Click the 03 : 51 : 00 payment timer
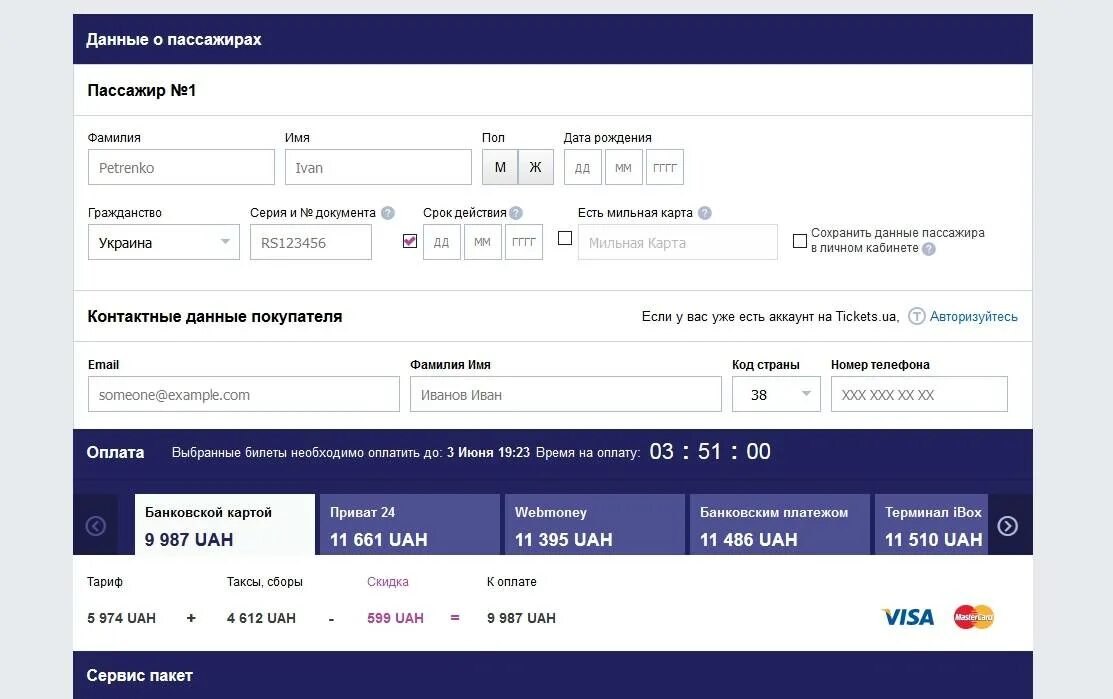The width and height of the screenshot is (1113, 699). [x=710, y=451]
